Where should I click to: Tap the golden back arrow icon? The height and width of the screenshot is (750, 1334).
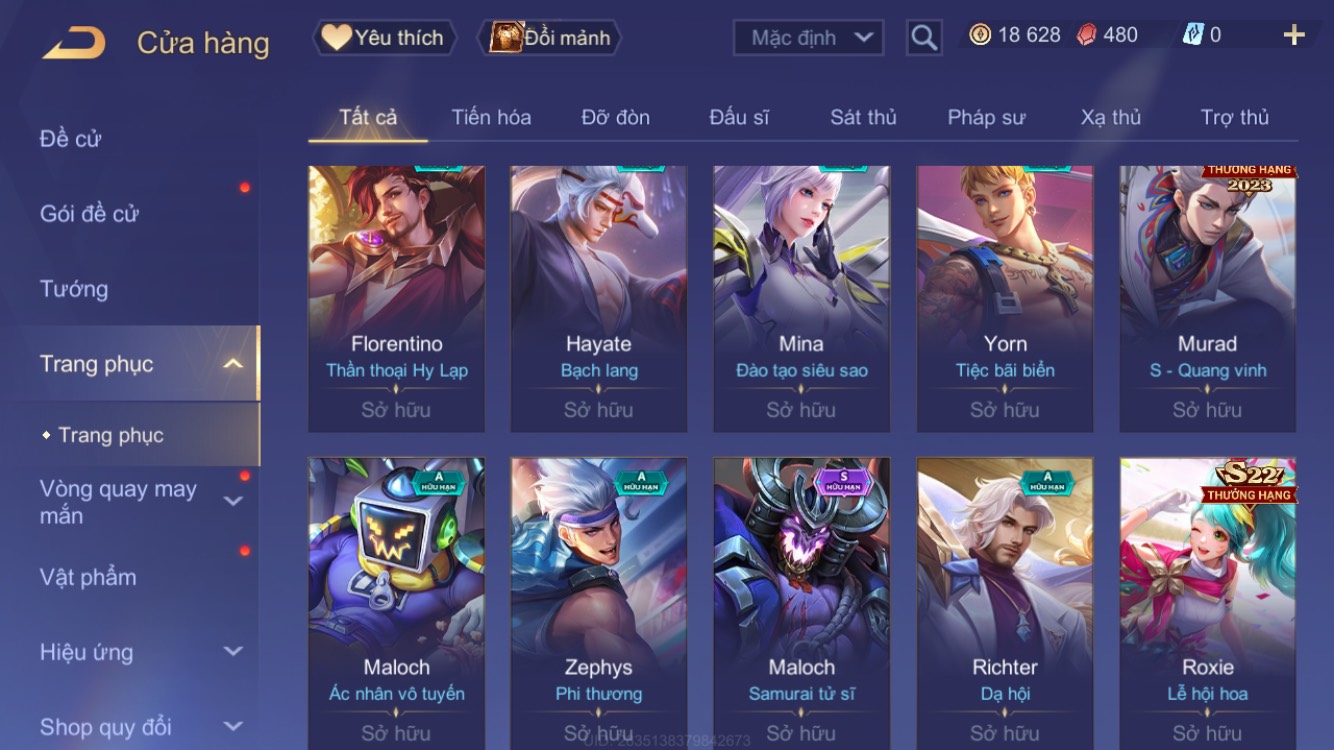(74, 43)
